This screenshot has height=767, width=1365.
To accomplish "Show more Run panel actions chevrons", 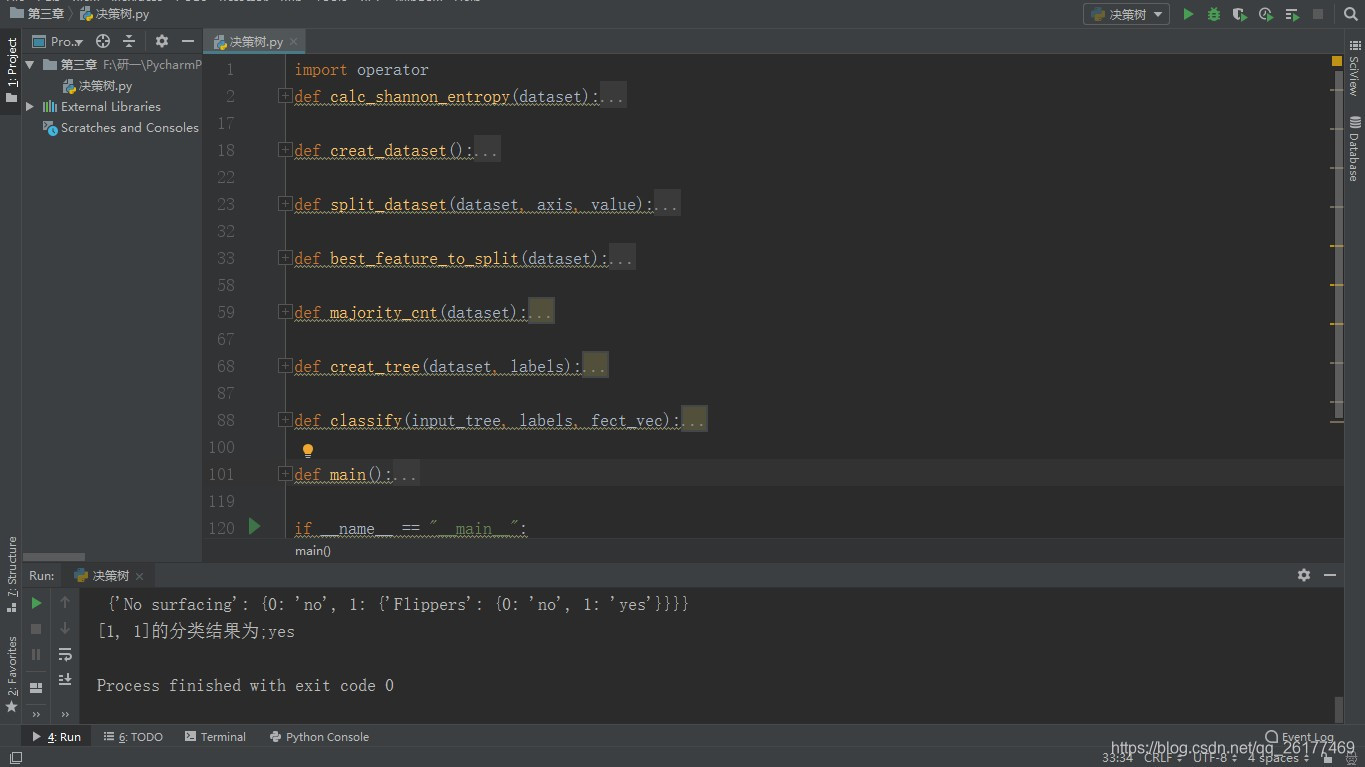I will tap(36, 714).
